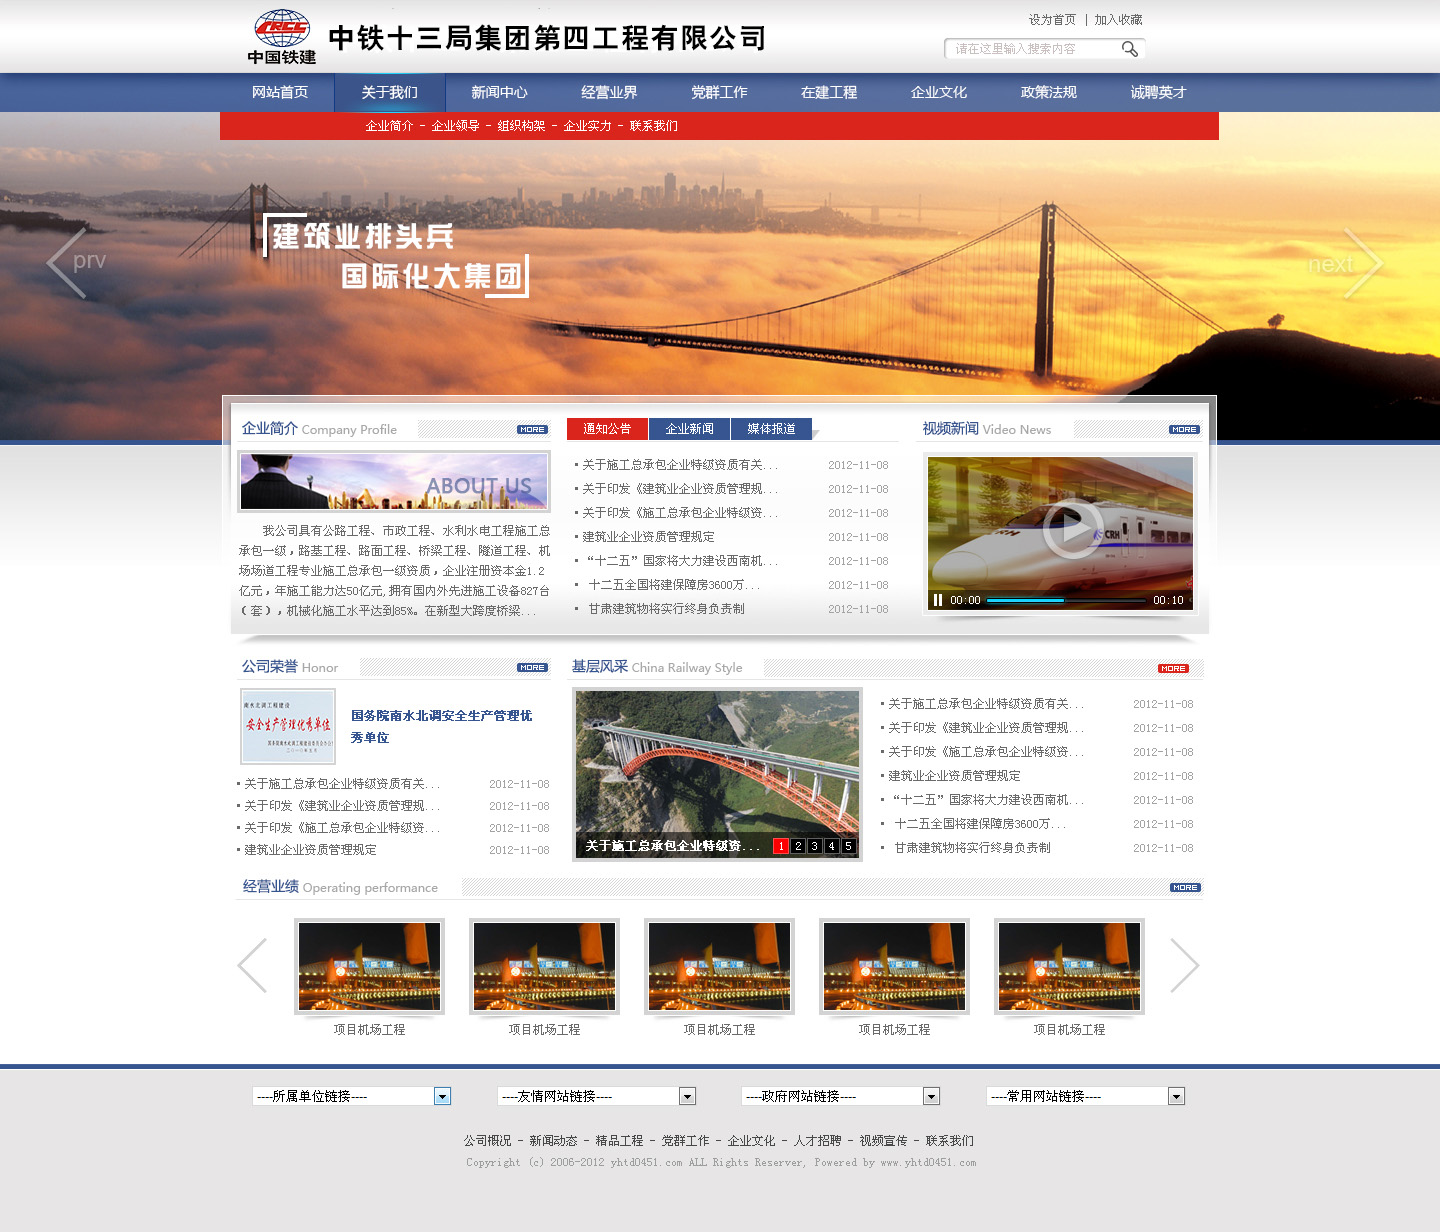Screen dimensions: 1440x1232
Task: Open first 项目机场工程 project thumbnail
Action: pos(369,966)
